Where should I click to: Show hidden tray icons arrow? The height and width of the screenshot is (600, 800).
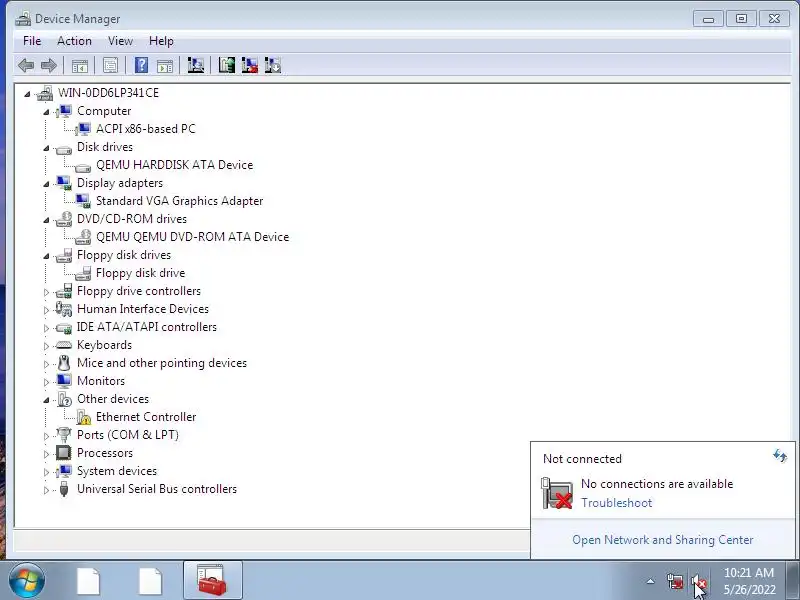[651, 581]
